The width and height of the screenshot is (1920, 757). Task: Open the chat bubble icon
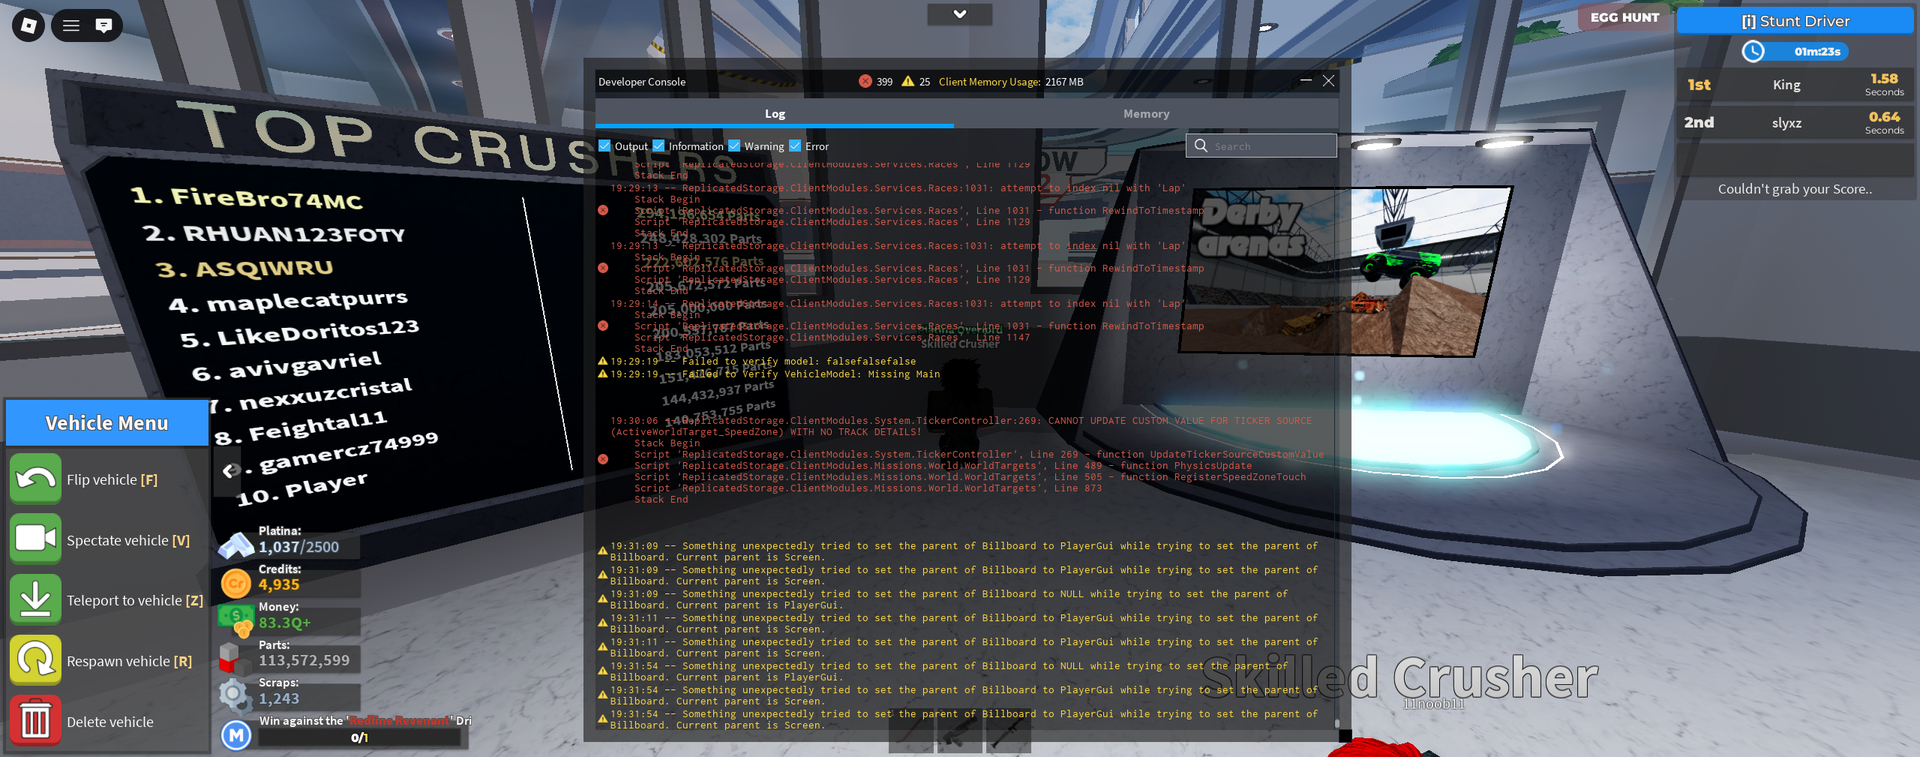click(103, 25)
